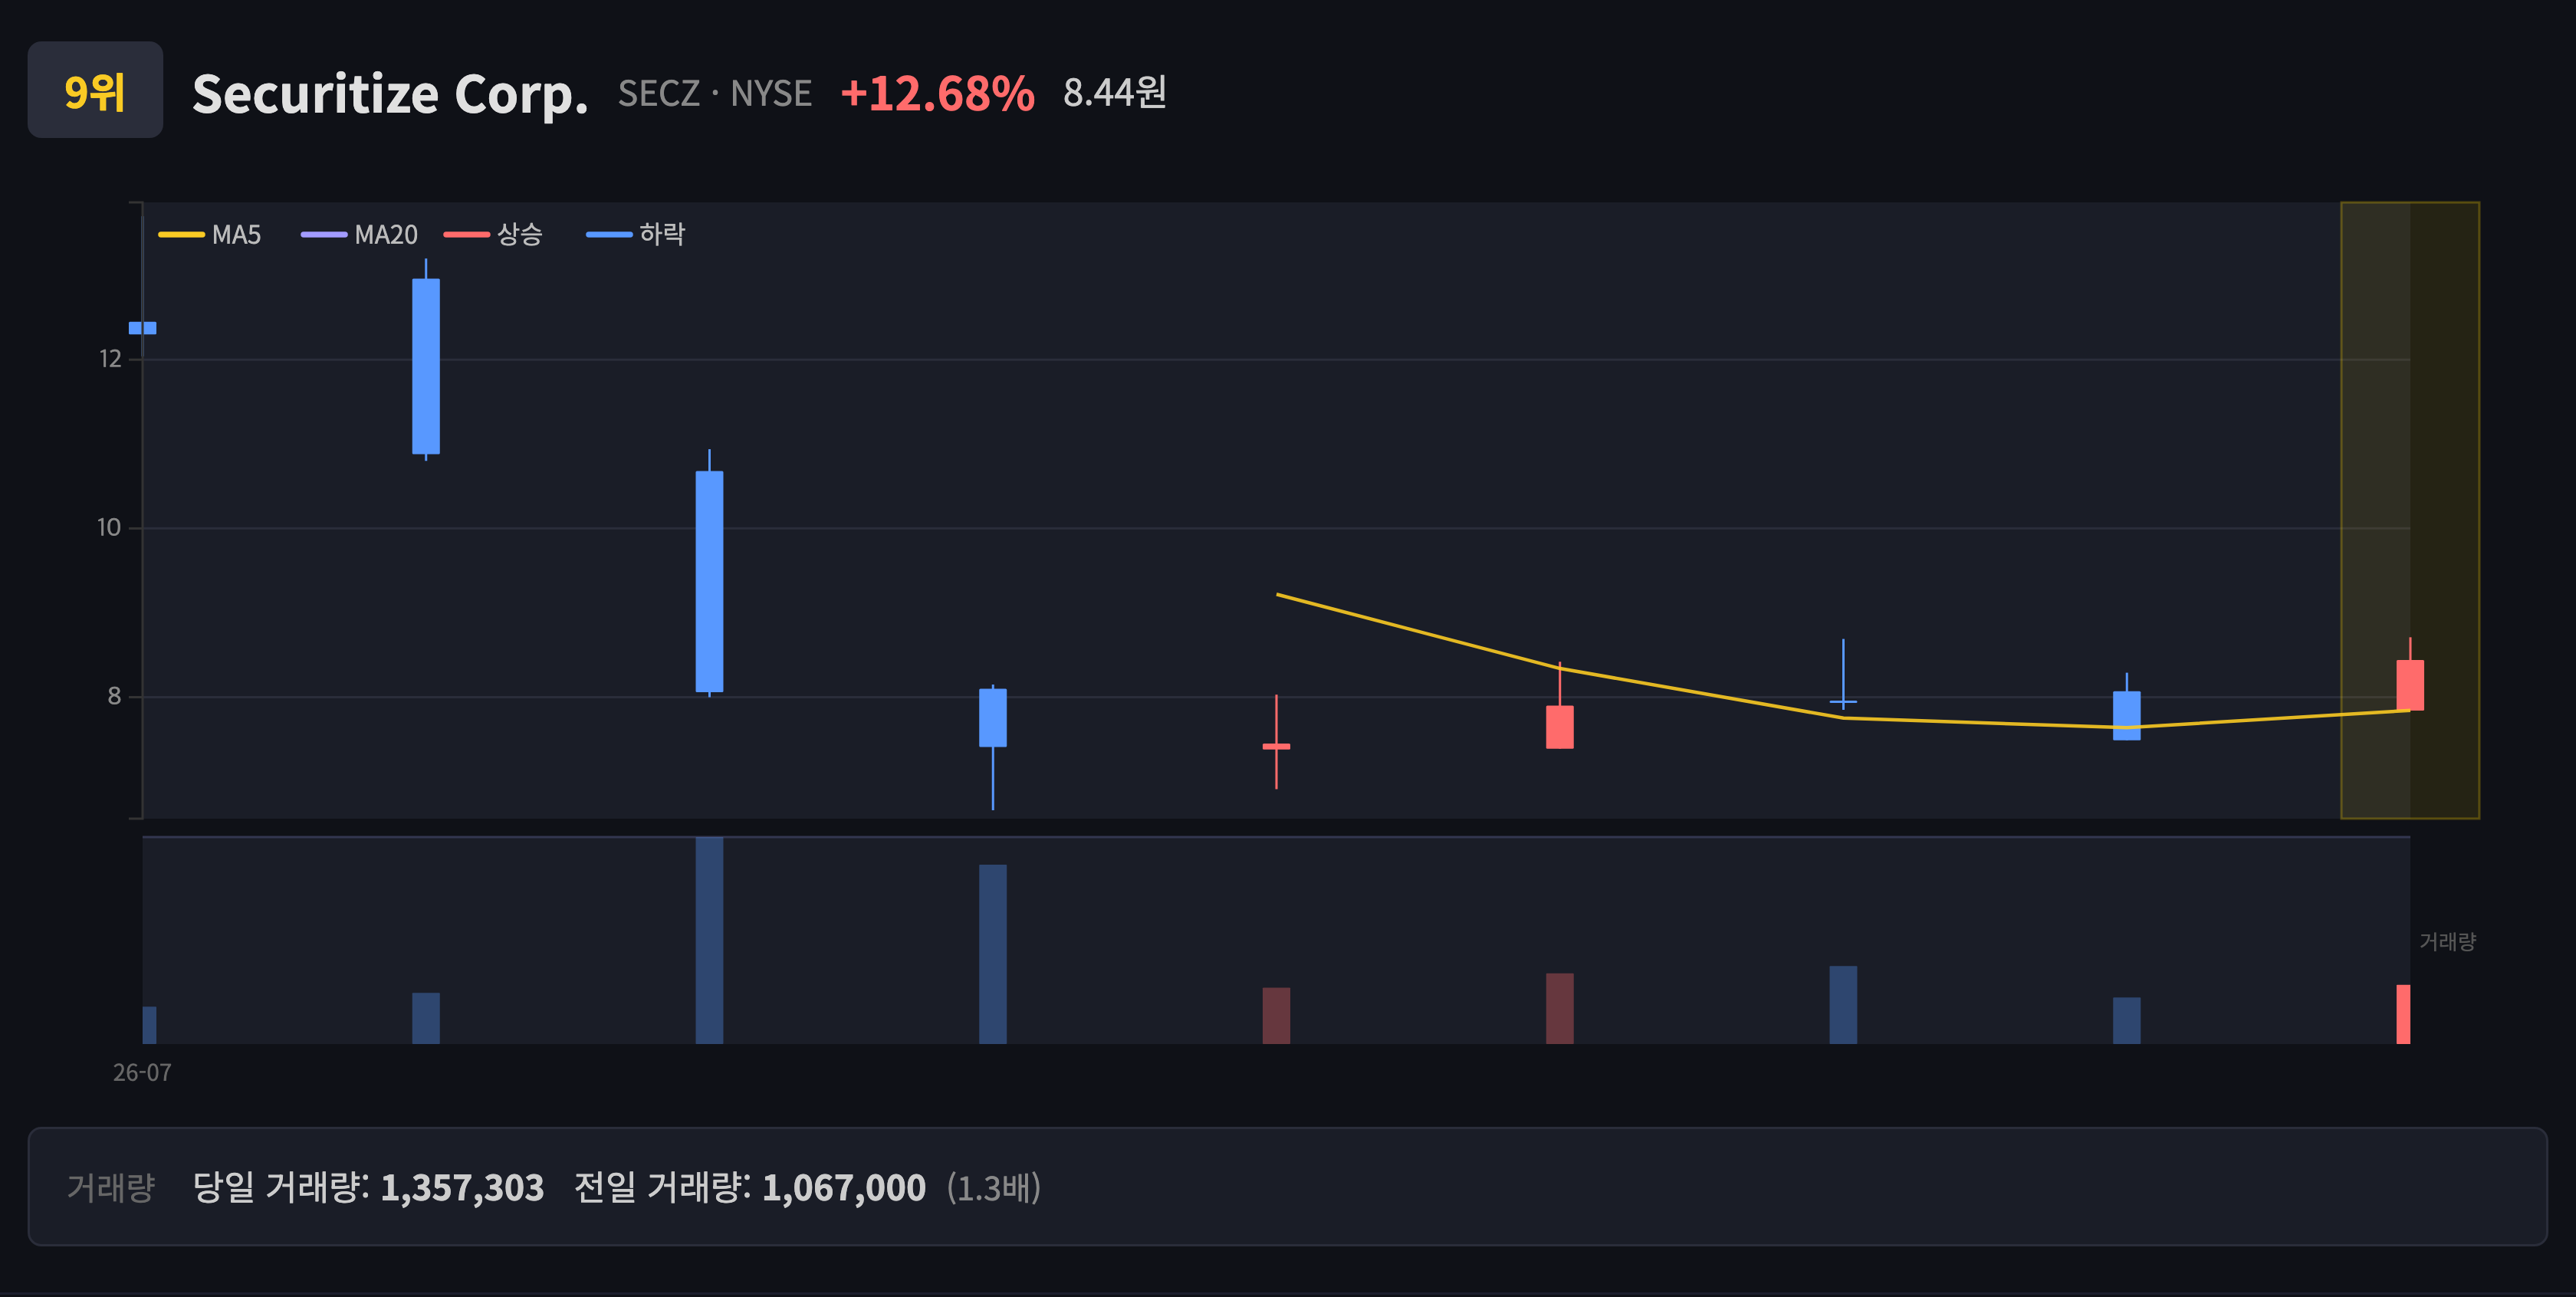Viewport: 2576px width, 1297px height.
Task: Select the tall blue candle topping above 12
Action: (426, 366)
